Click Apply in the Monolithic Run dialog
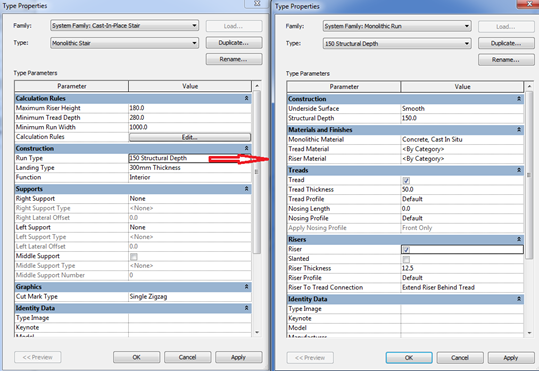The image size is (539, 371). [x=511, y=358]
